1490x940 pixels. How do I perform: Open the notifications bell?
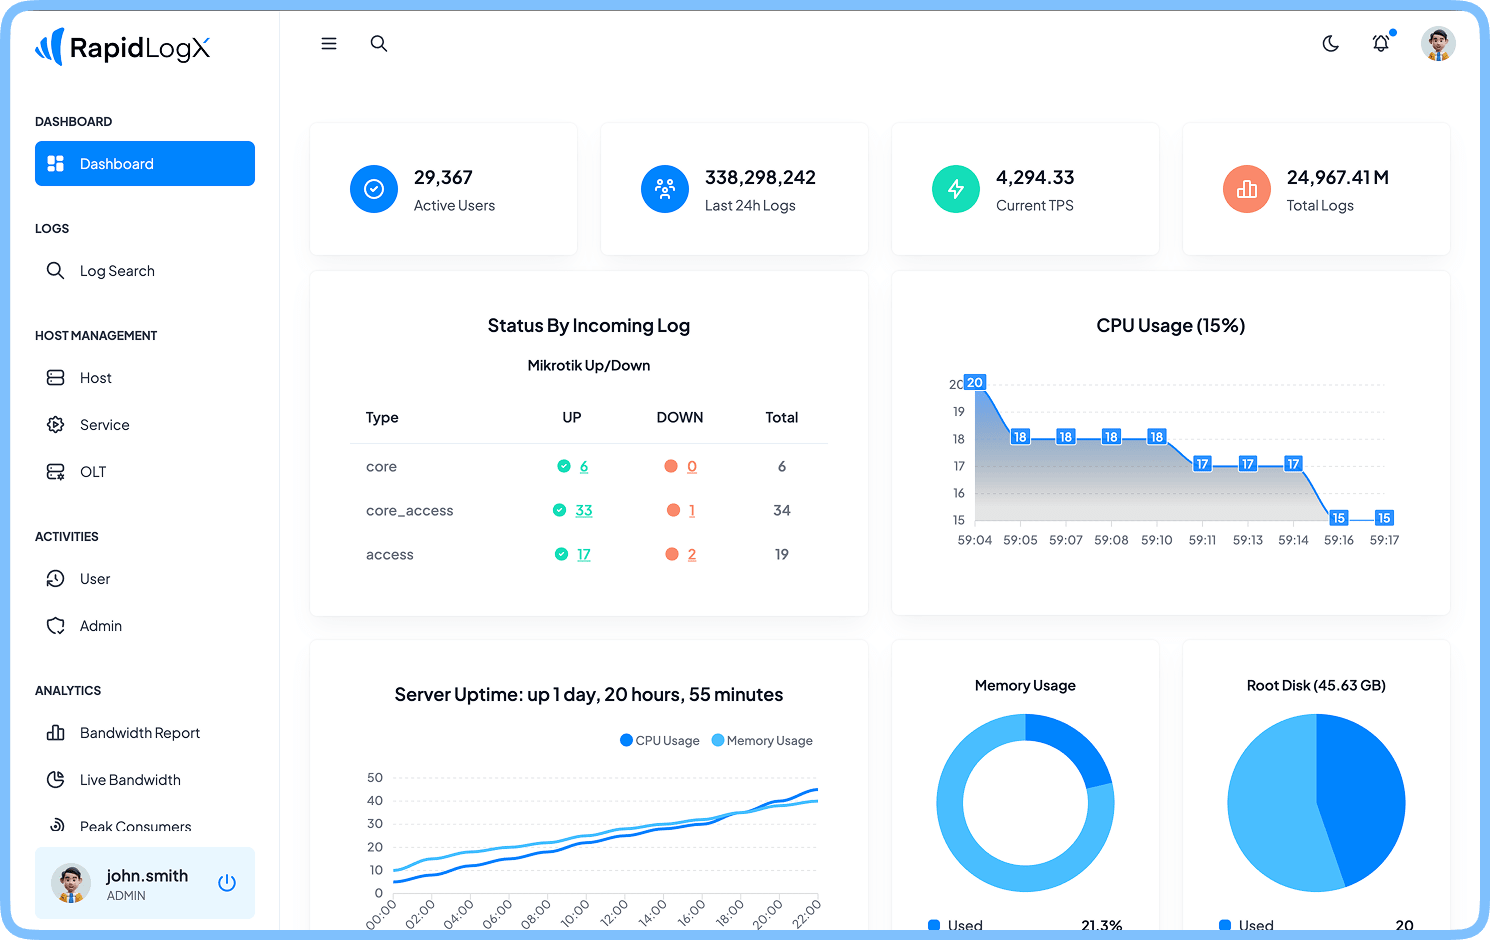(1381, 44)
